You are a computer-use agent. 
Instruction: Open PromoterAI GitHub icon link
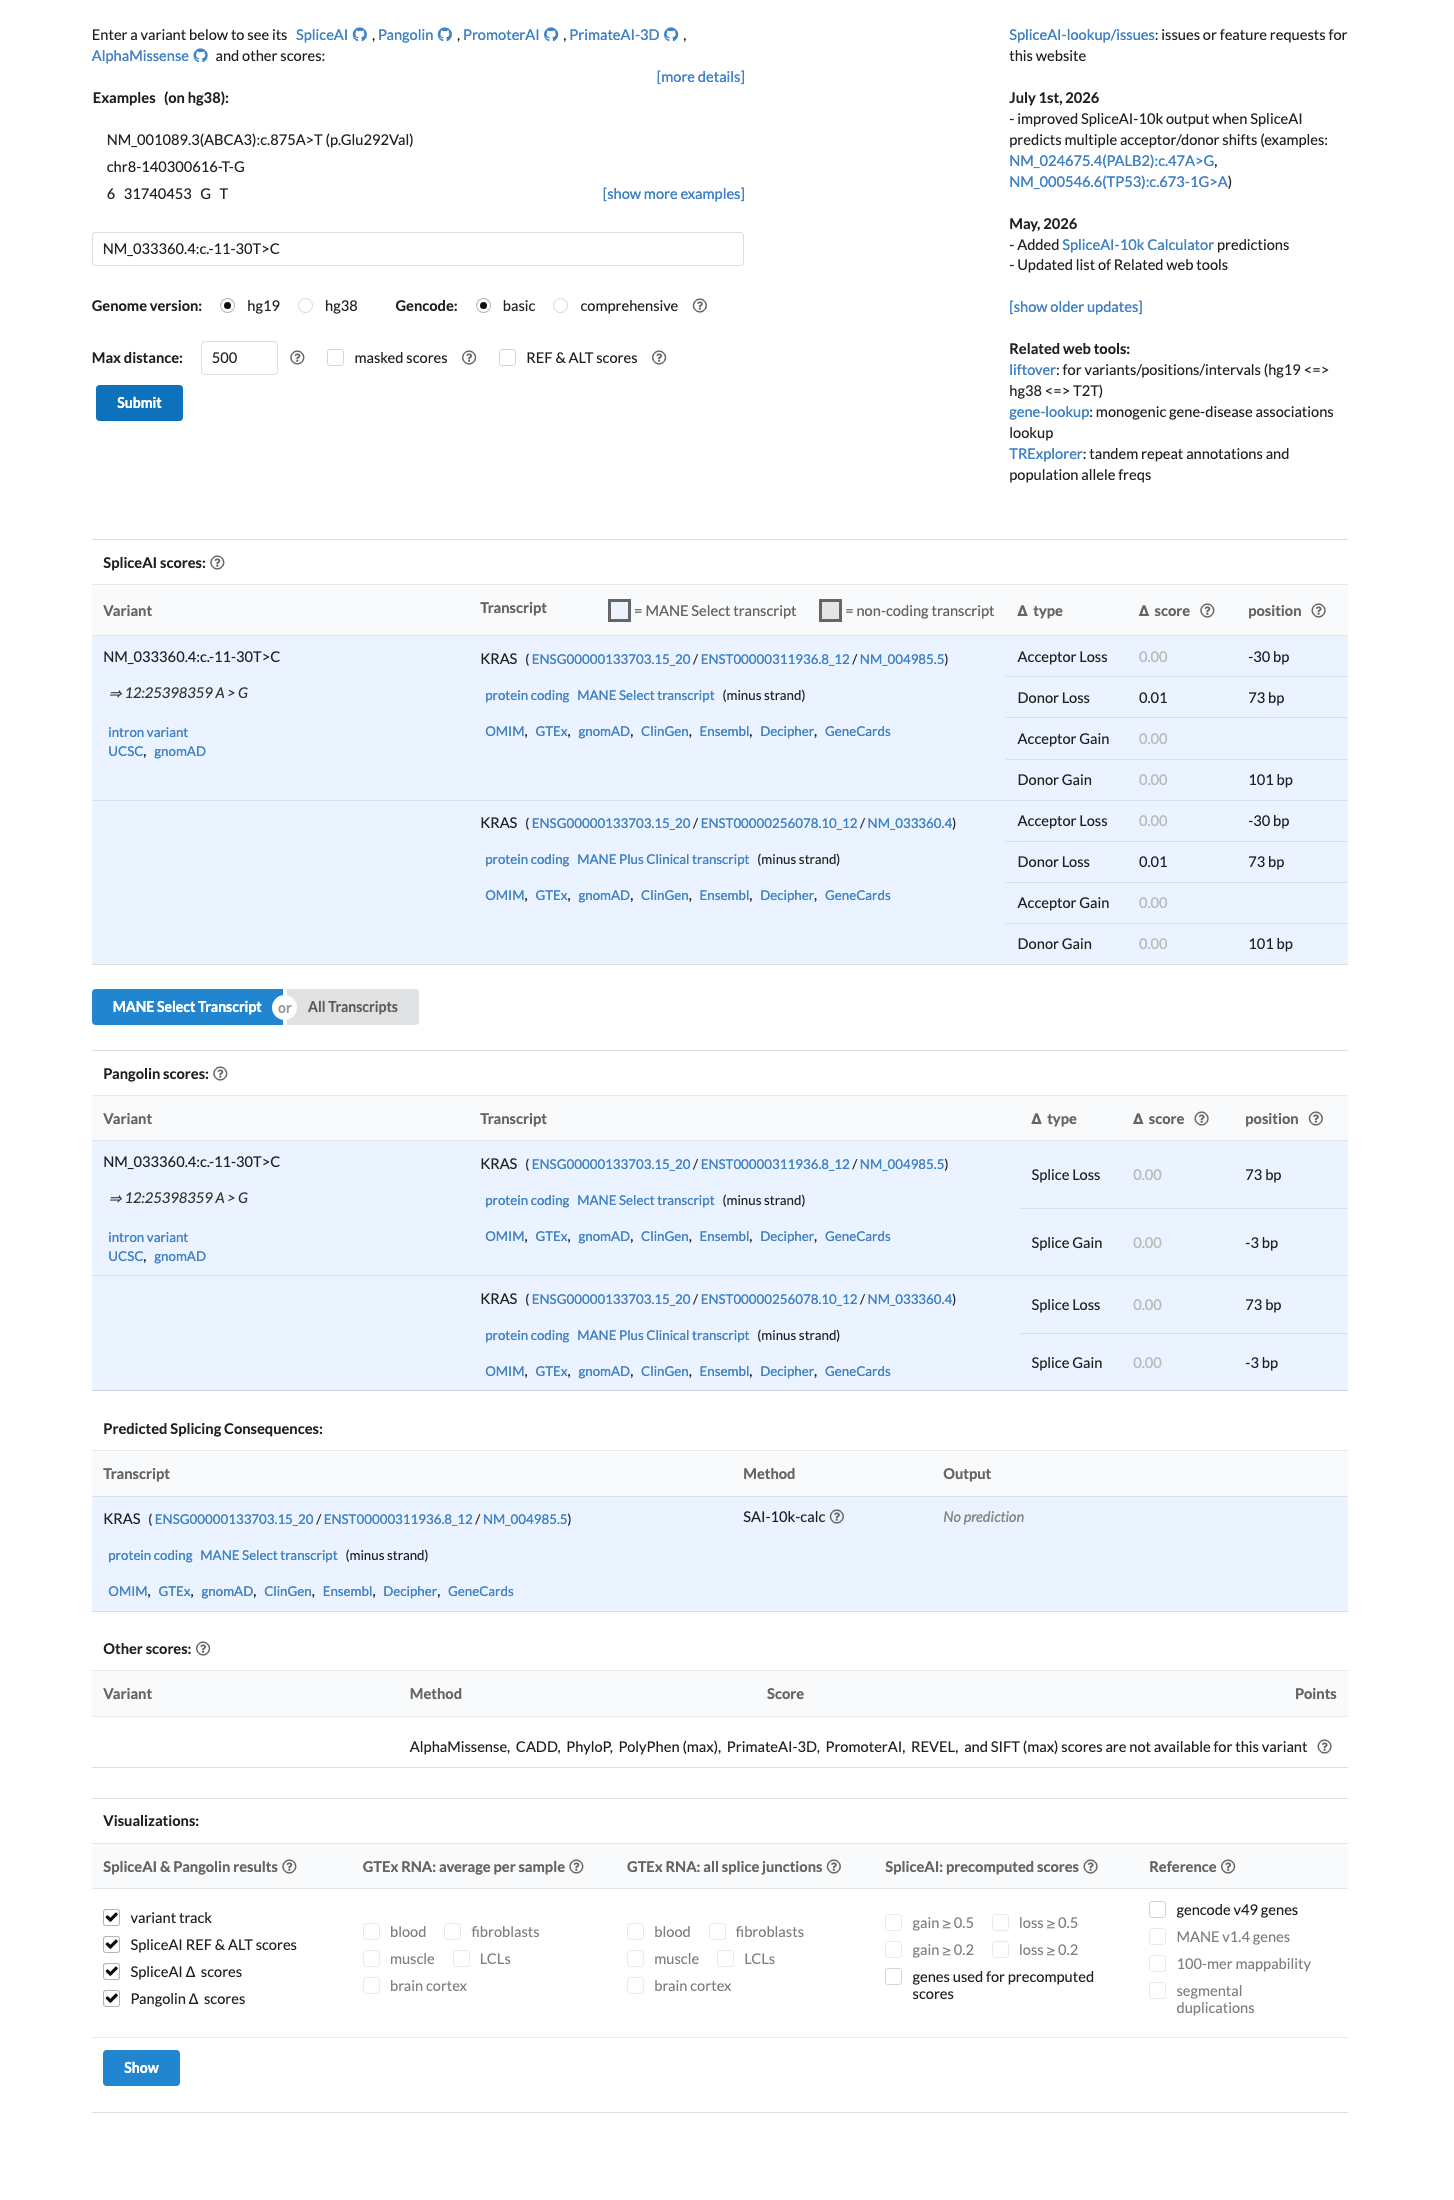551,35
